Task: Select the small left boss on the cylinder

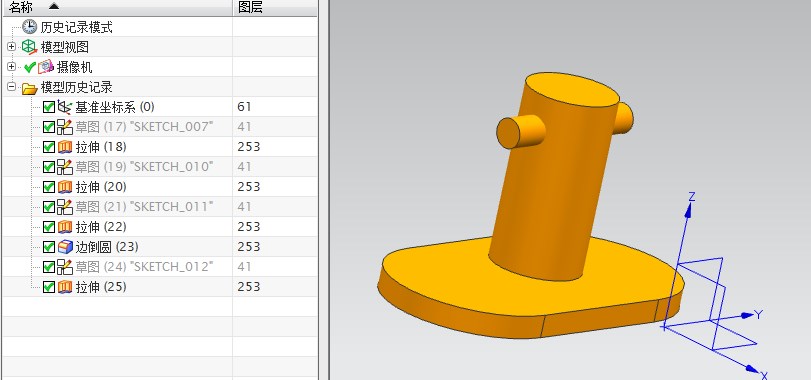Action: [520, 131]
